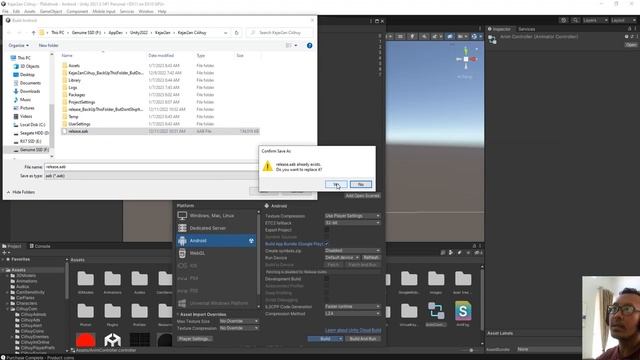Click the search box in the save dialog
Screen dimensions: 640x360
point(280,33)
